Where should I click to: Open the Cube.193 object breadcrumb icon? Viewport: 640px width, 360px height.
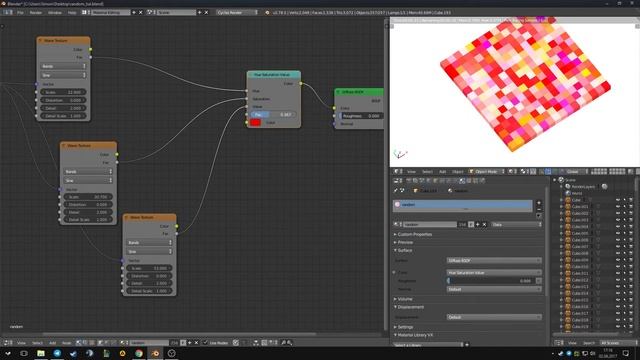(x=416, y=191)
